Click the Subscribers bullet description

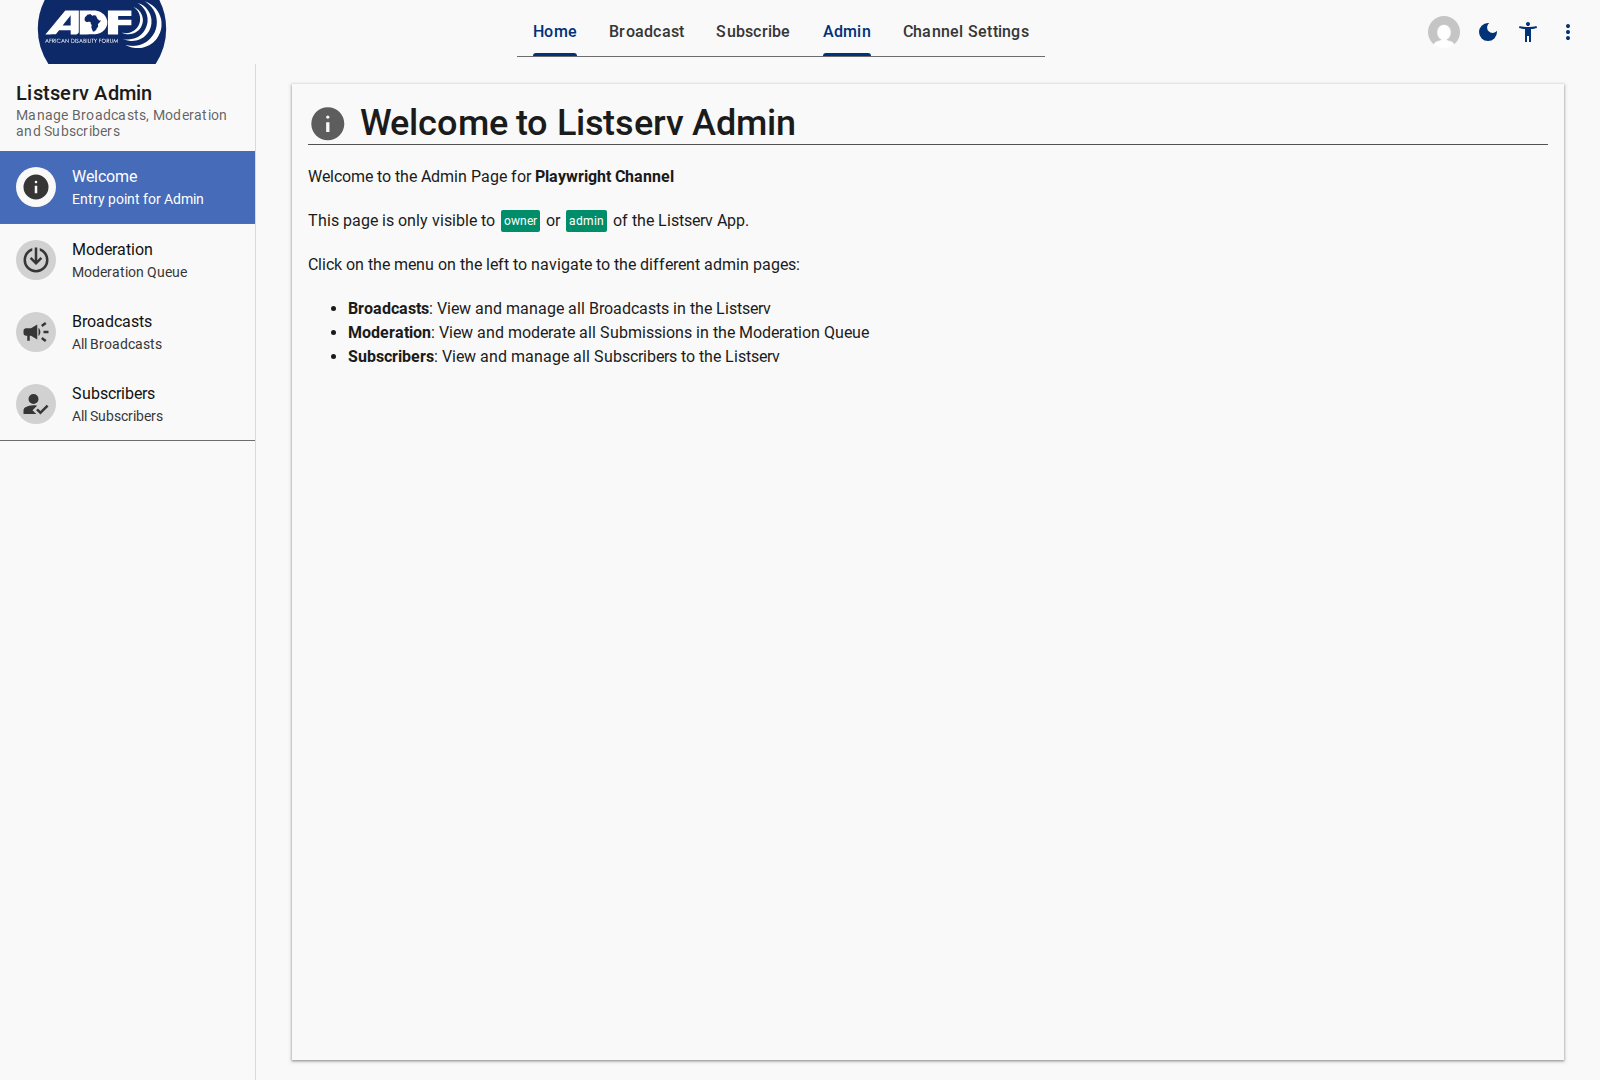click(x=564, y=357)
